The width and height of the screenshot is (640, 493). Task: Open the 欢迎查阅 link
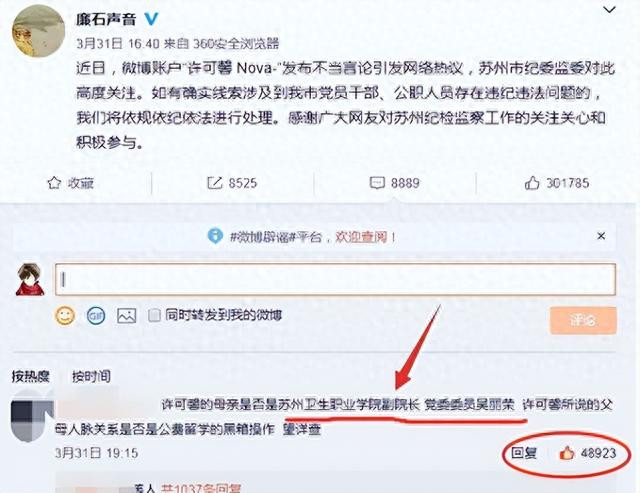coord(361,237)
